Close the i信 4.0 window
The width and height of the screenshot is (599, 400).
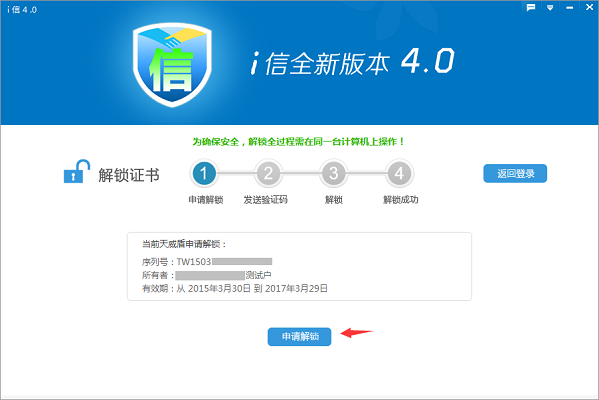589,7
